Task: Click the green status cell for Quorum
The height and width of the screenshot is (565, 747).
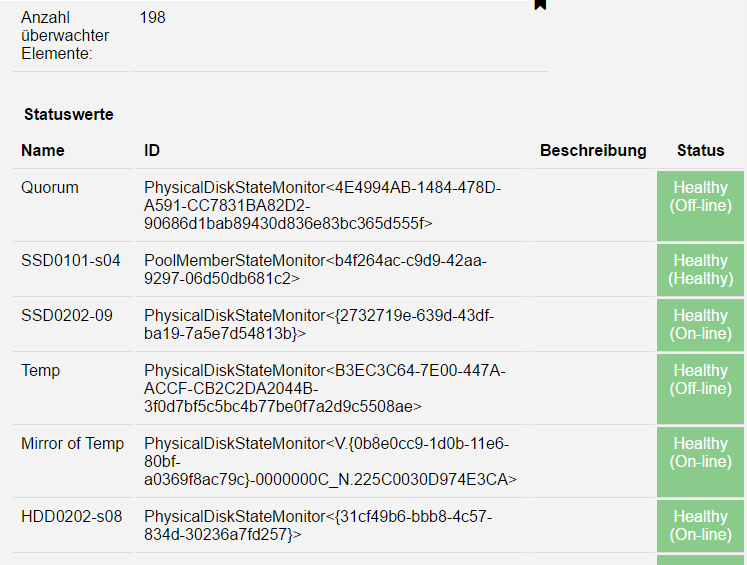Action: (700, 206)
